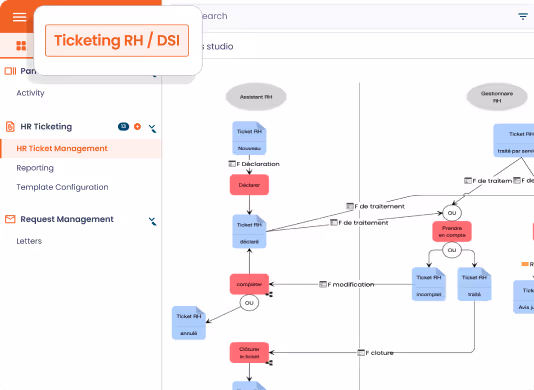This screenshot has width=534, height=390.
Task: Click the Pan section panel icon
Action: click(x=10, y=71)
